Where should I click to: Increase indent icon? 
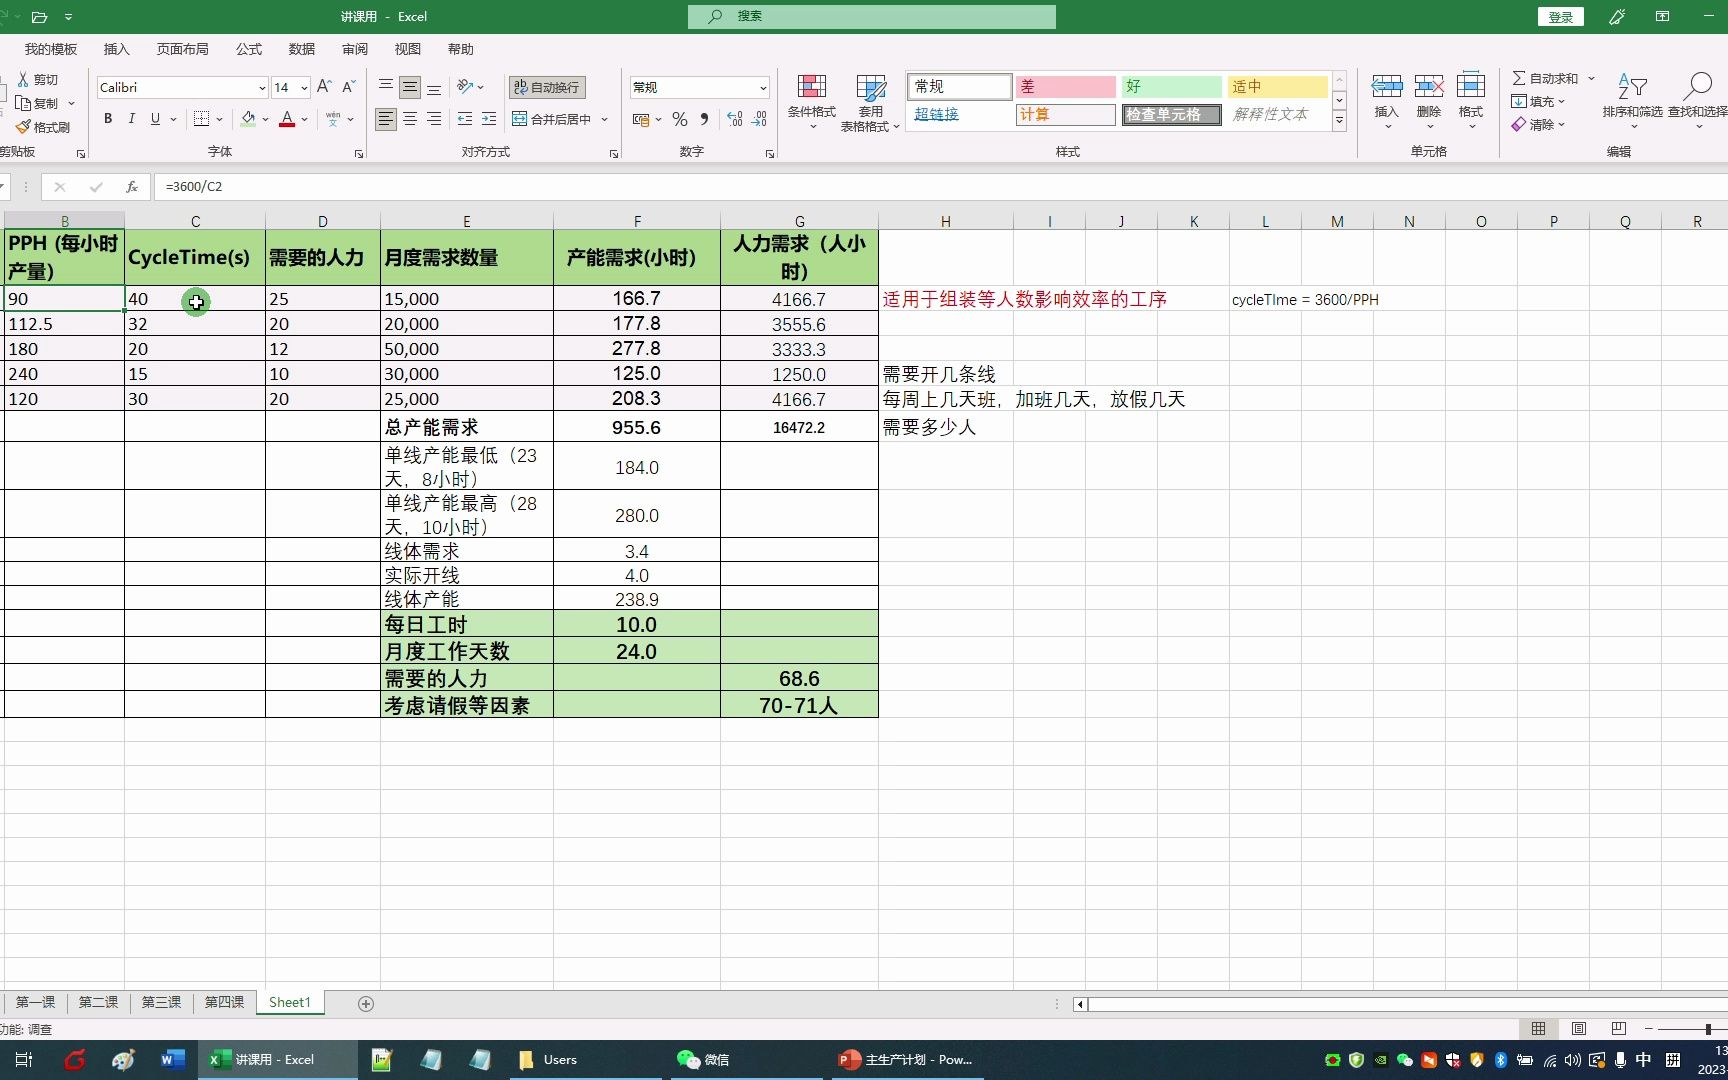(x=489, y=119)
